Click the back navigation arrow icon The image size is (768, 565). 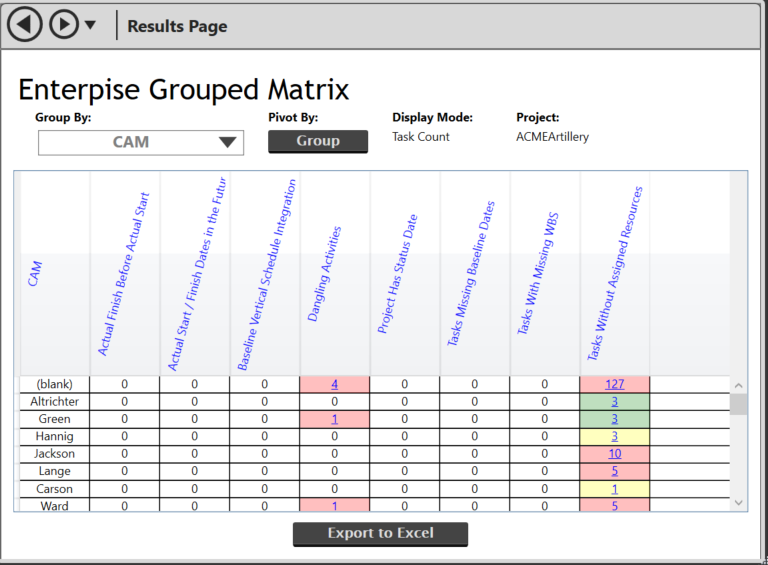[x=24, y=24]
